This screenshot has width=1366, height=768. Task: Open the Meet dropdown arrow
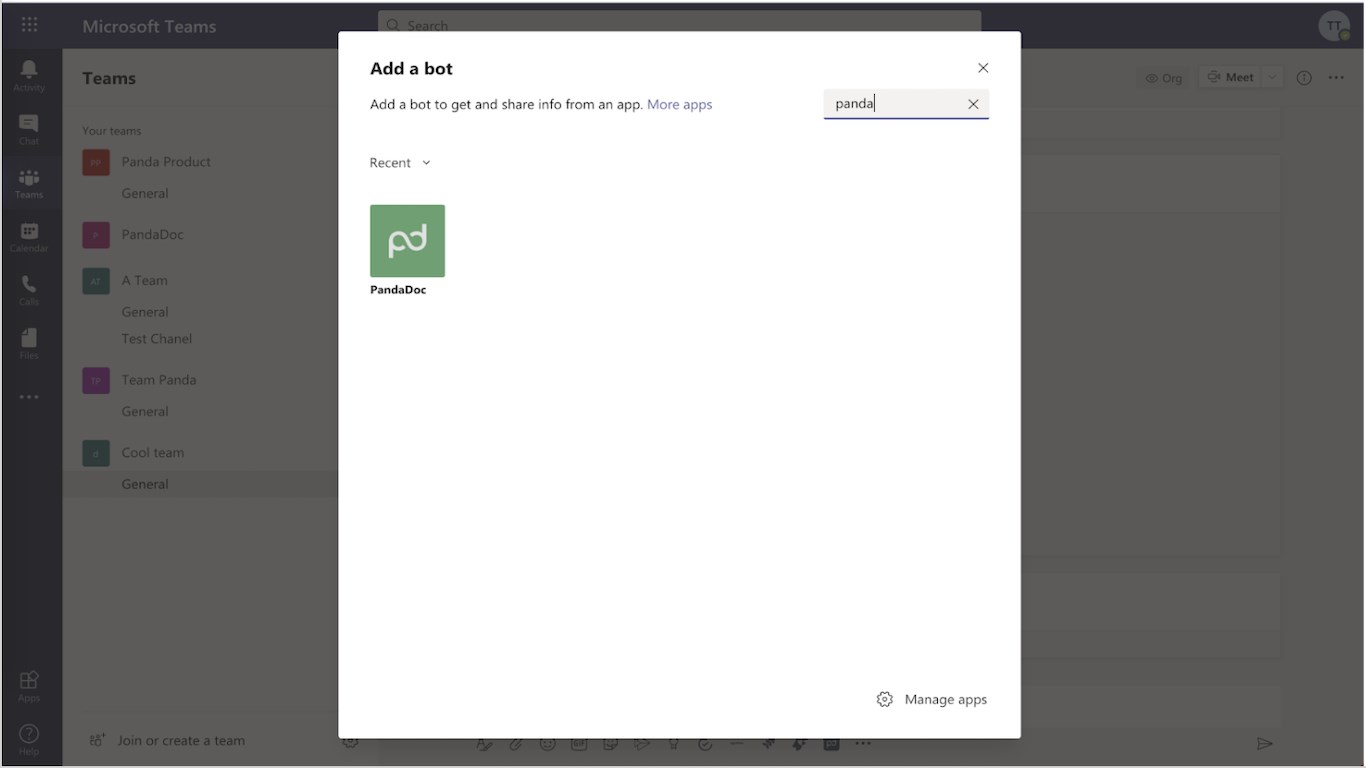(1272, 77)
